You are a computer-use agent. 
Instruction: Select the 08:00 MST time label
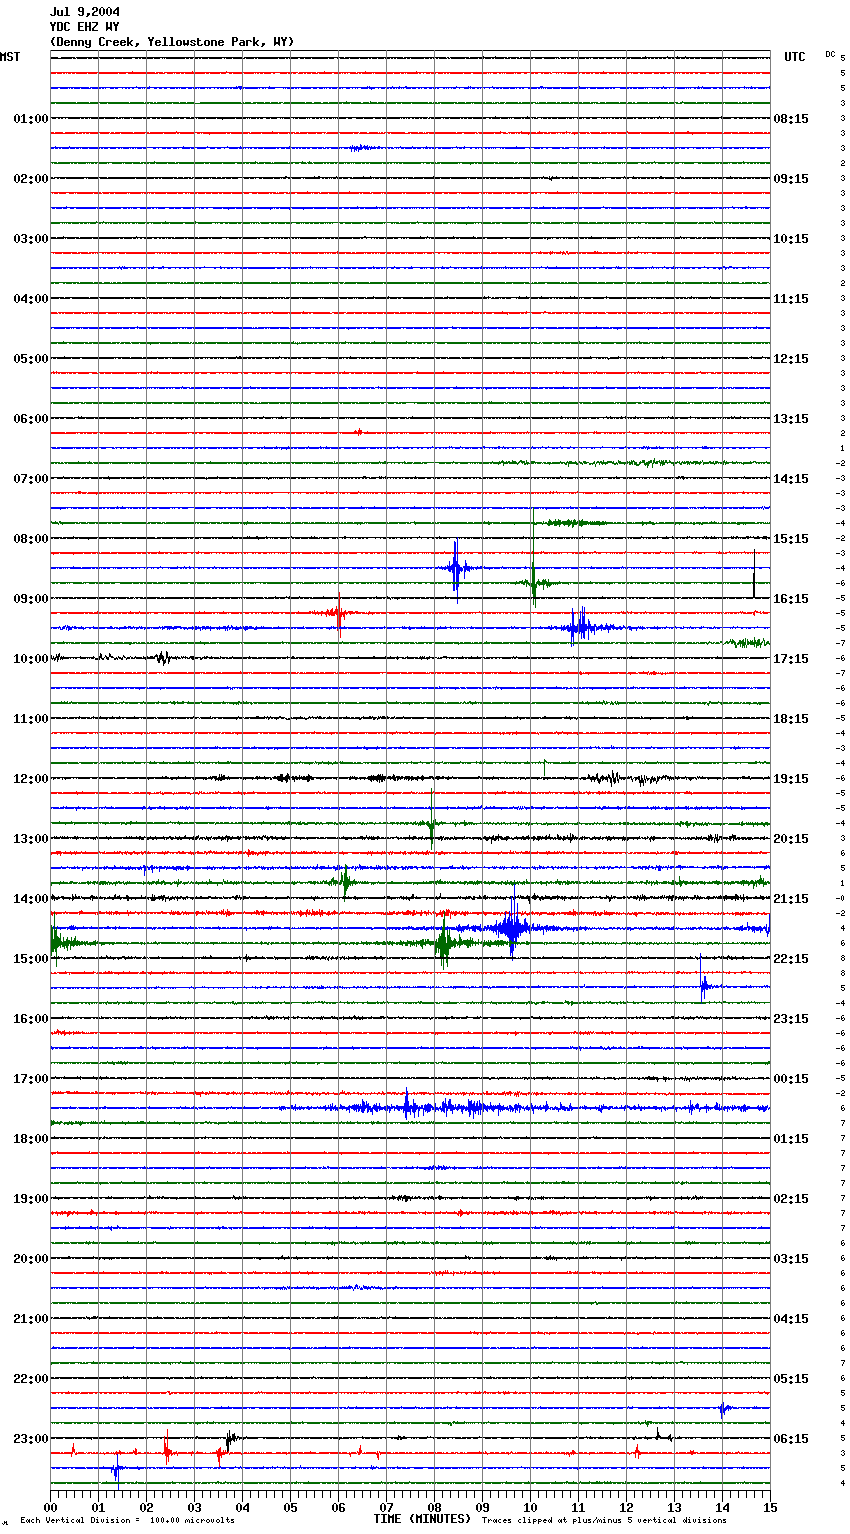[x=30, y=539]
